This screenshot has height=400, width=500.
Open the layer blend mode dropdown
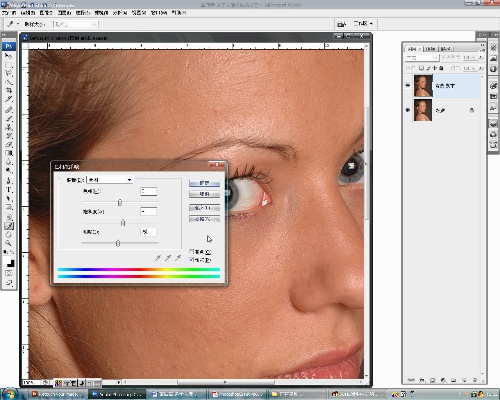pos(422,58)
